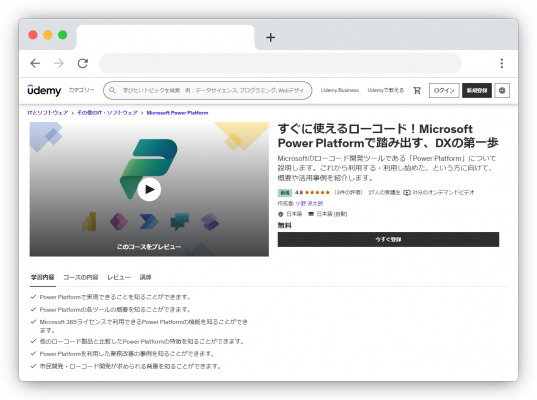Switch to the コースの内容 tab
The width and height of the screenshot is (537, 400).
click(81, 277)
